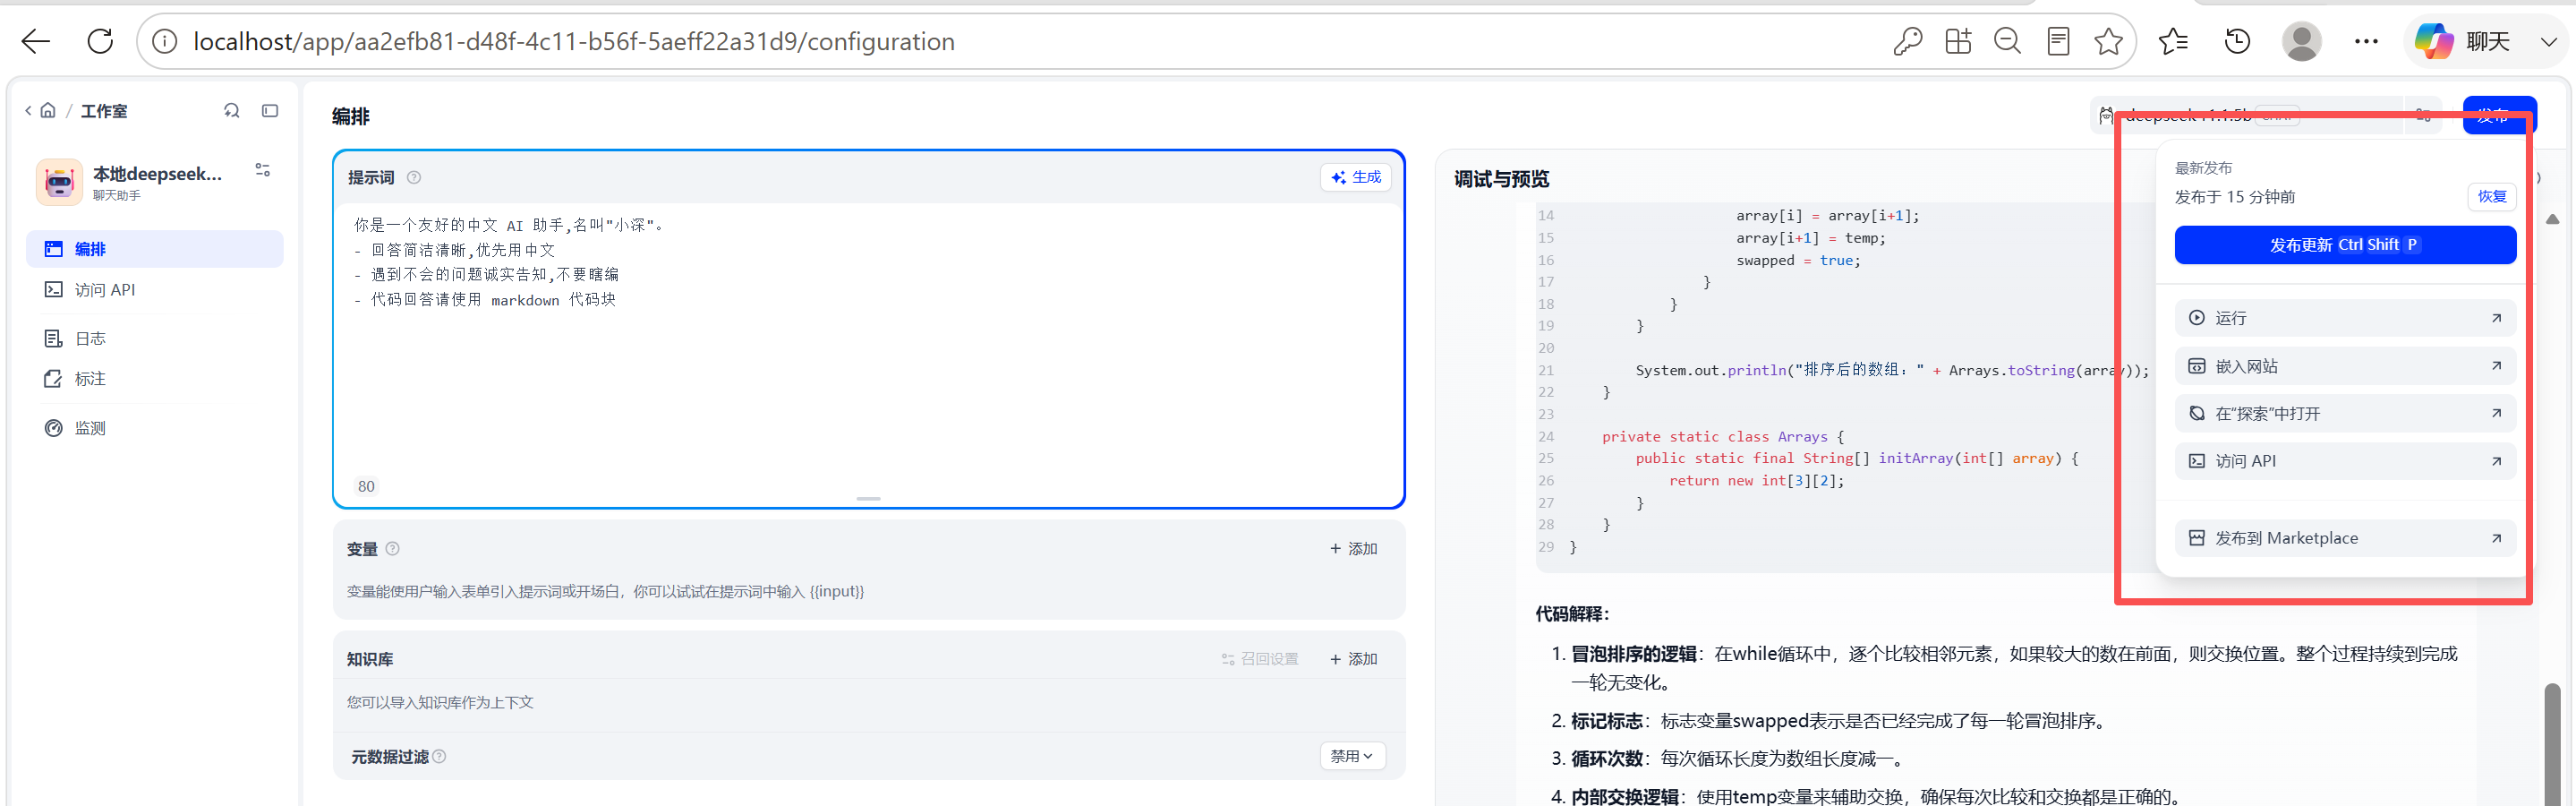Show the 提示词 help tooltip icon
This screenshot has height=806, width=2576.
pos(414,177)
